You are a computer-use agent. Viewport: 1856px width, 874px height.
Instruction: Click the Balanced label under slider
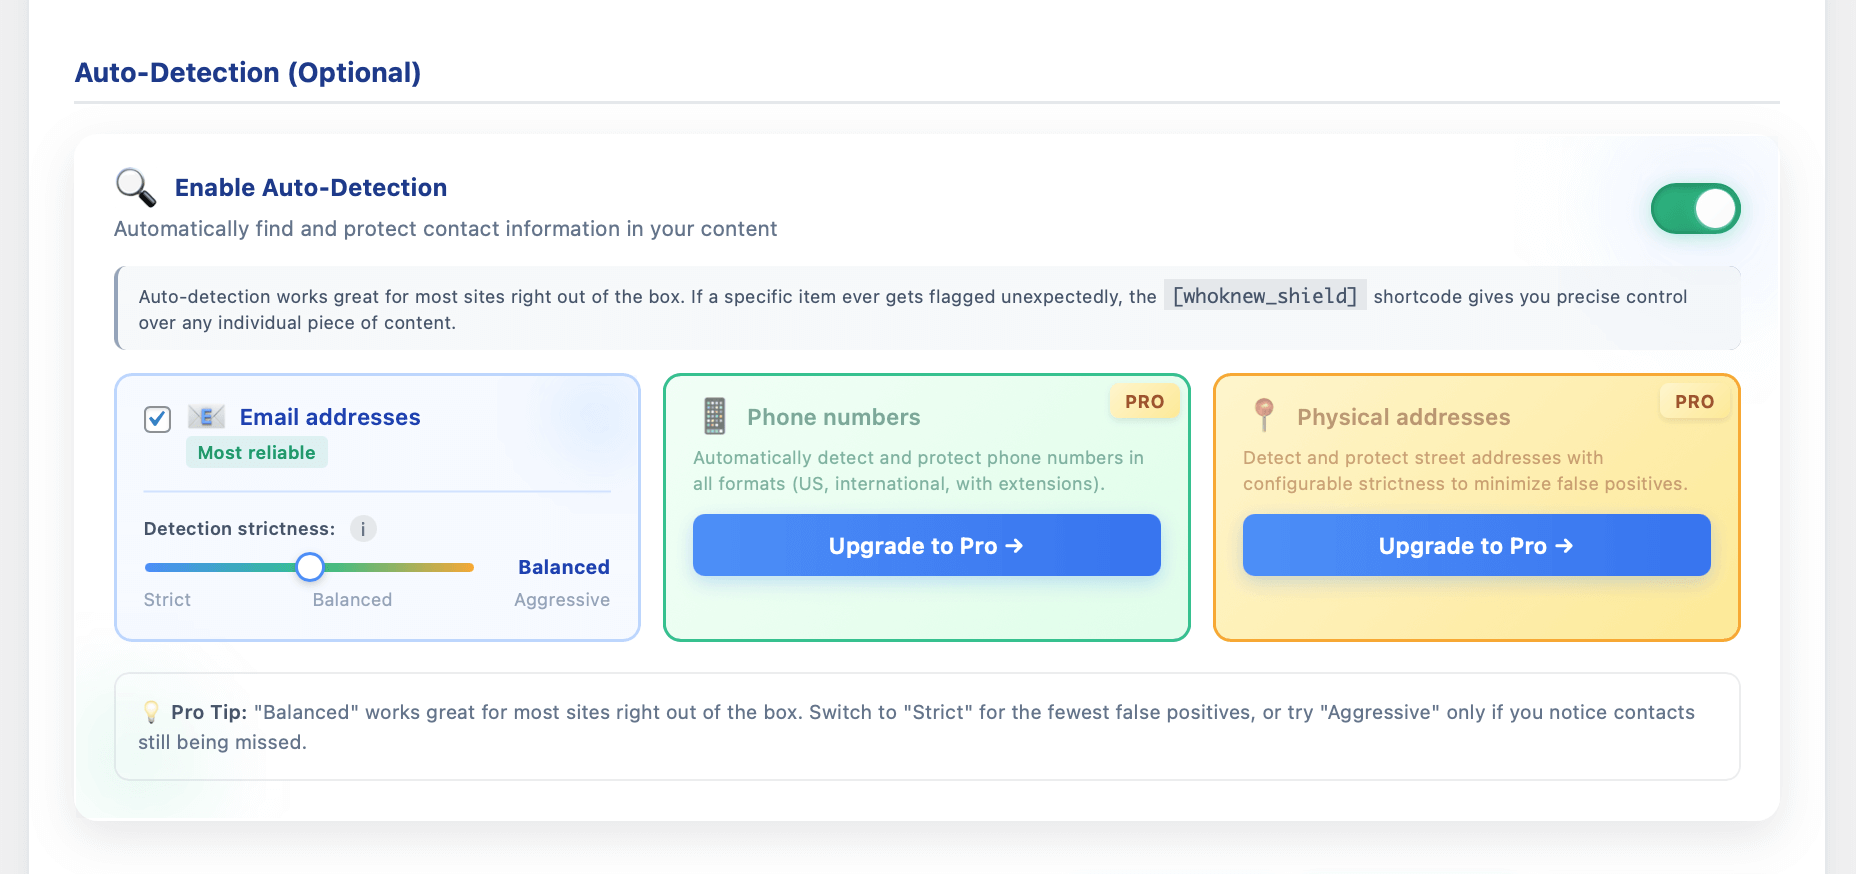tap(352, 600)
